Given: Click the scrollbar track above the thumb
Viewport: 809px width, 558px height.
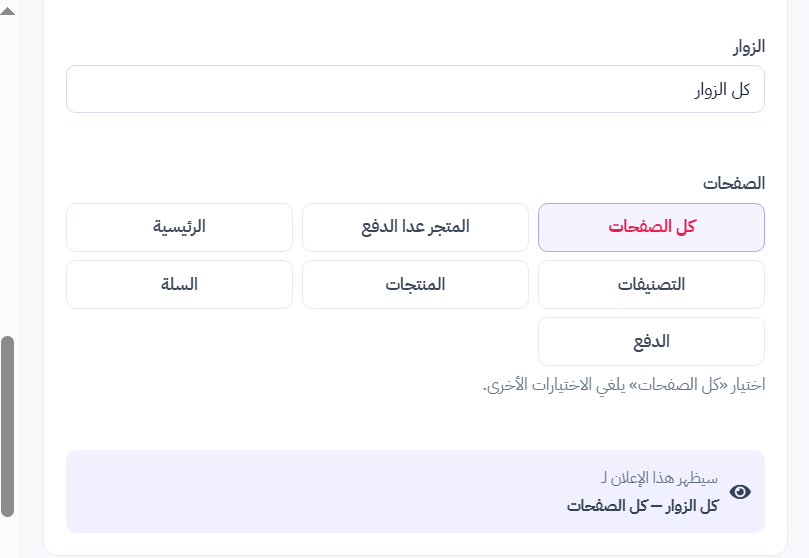Looking at the screenshot, I should pos(7,175).
